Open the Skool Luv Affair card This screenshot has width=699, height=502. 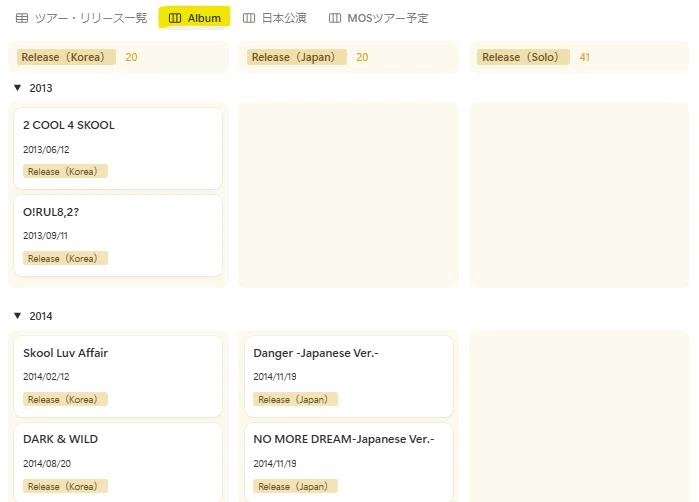tap(118, 376)
